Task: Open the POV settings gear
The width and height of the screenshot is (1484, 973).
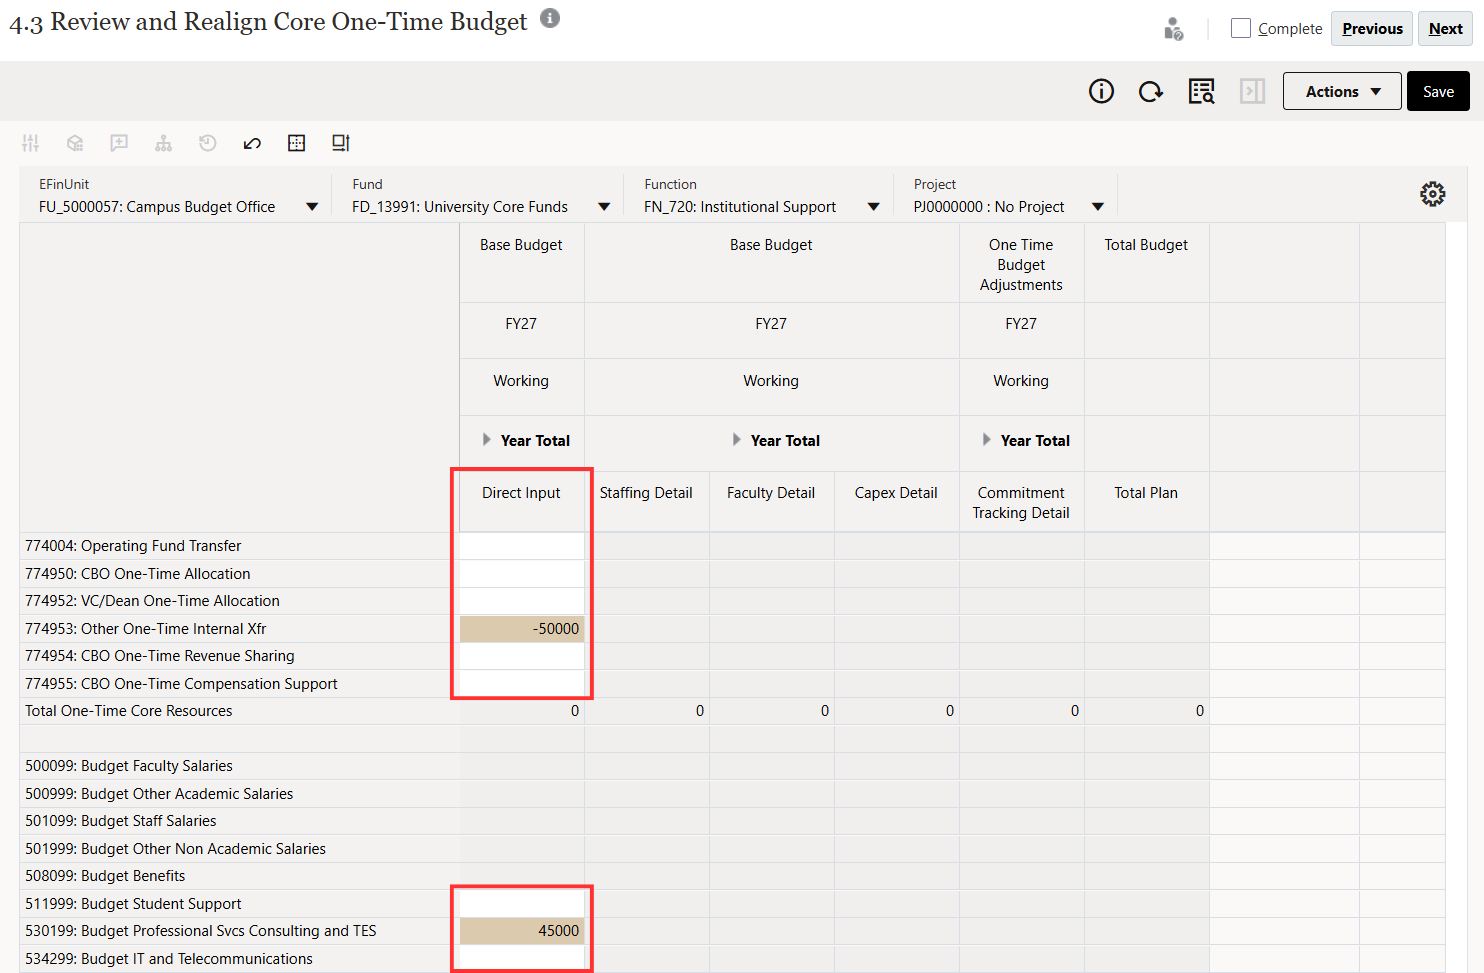Action: pyautogui.click(x=1433, y=194)
